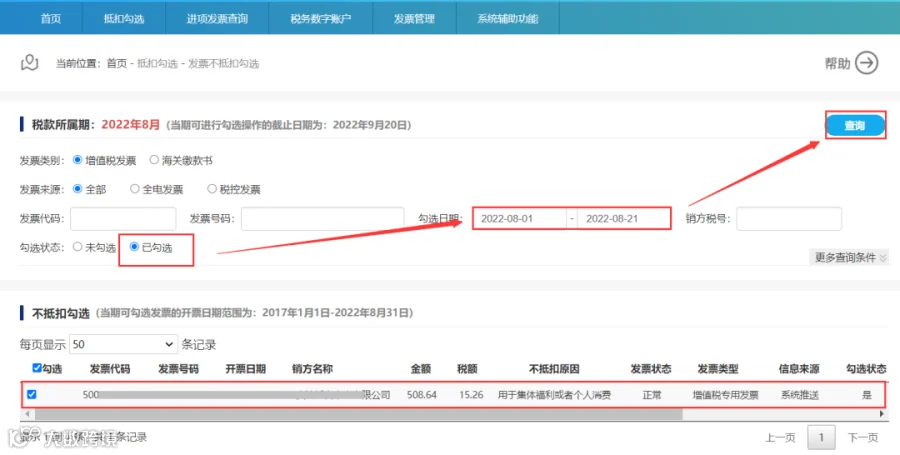Click the help arrow circle icon
This screenshot has width=900, height=455.
point(867,63)
